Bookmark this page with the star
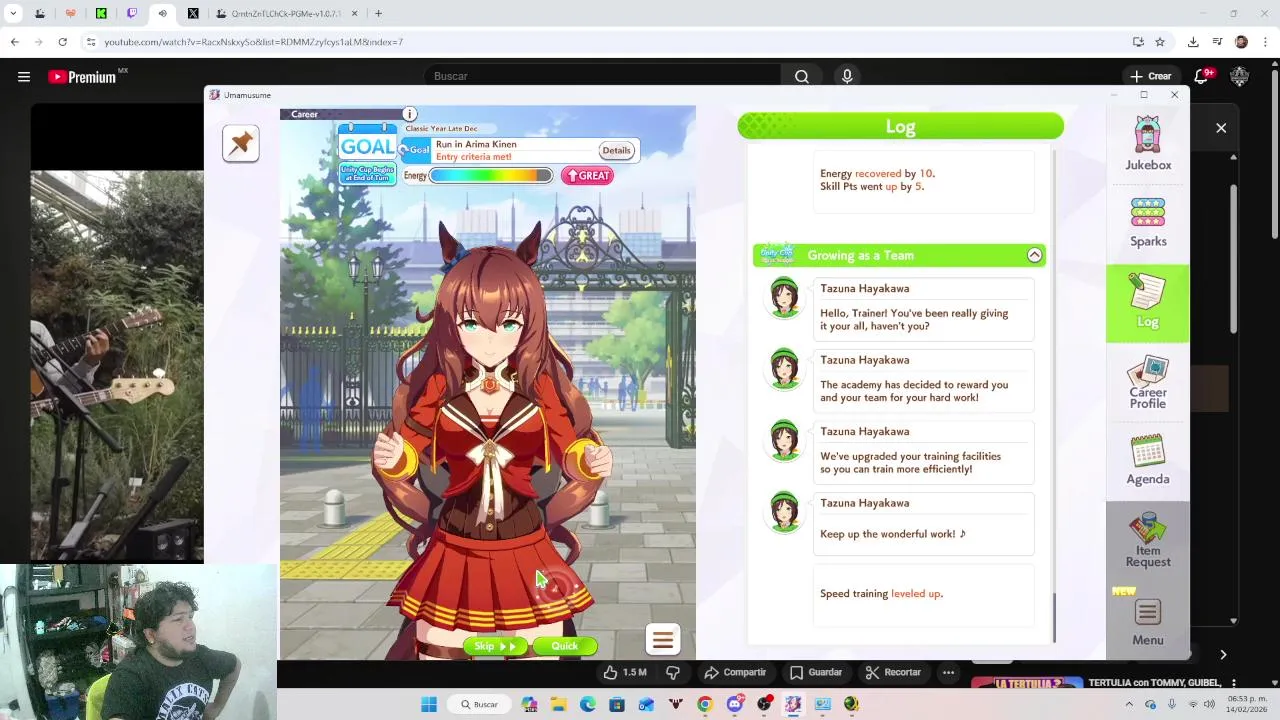The width and height of the screenshot is (1280, 720). click(x=1160, y=42)
